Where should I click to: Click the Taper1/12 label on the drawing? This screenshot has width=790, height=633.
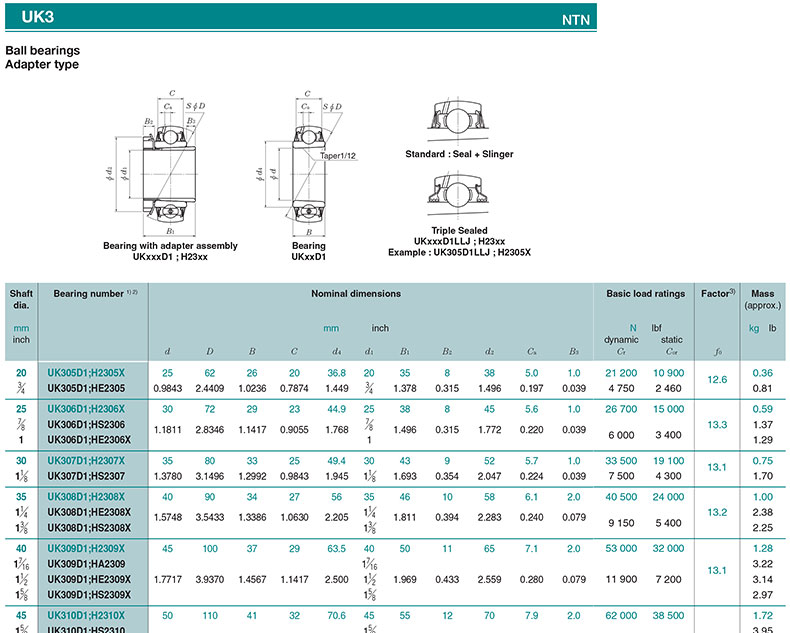click(340, 157)
